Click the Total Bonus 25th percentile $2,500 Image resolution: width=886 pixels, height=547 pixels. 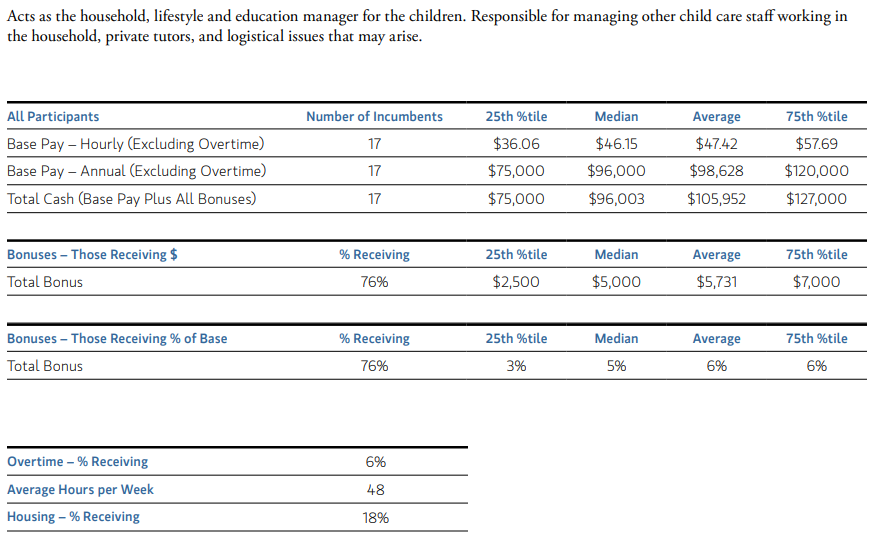[516, 282]
